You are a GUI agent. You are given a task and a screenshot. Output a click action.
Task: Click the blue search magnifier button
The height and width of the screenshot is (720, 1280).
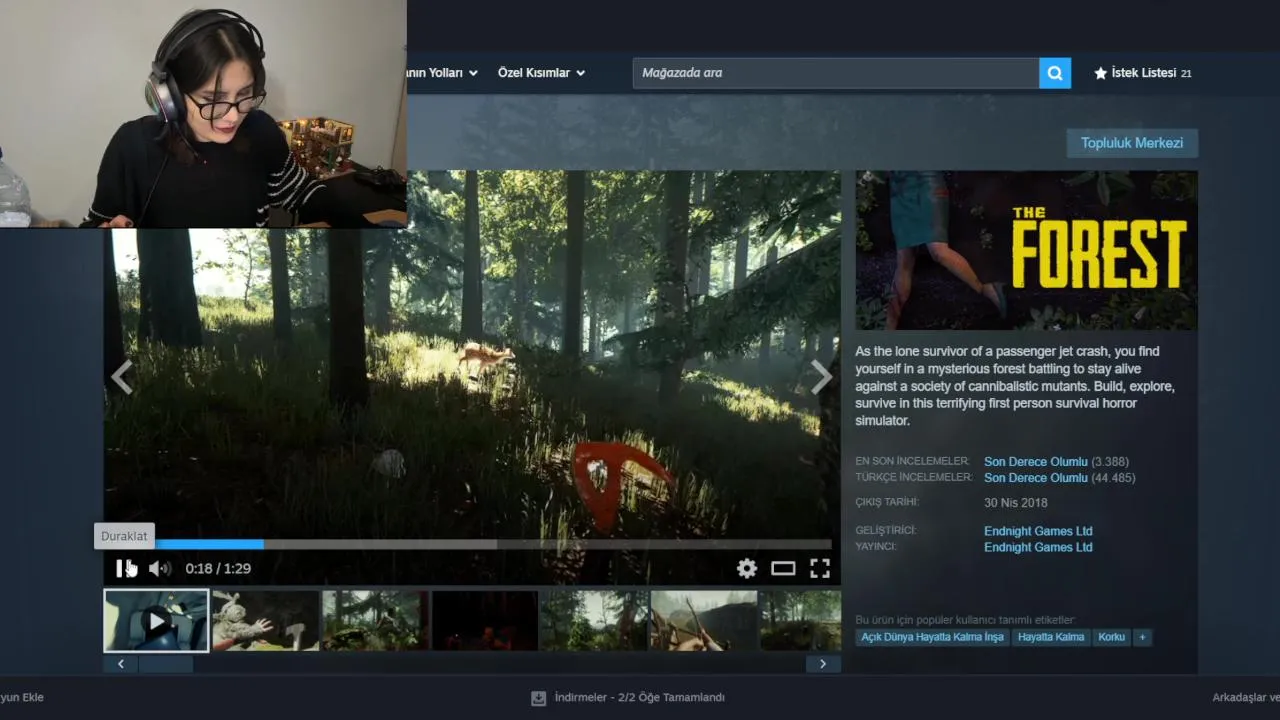(x=1055, y=73)
